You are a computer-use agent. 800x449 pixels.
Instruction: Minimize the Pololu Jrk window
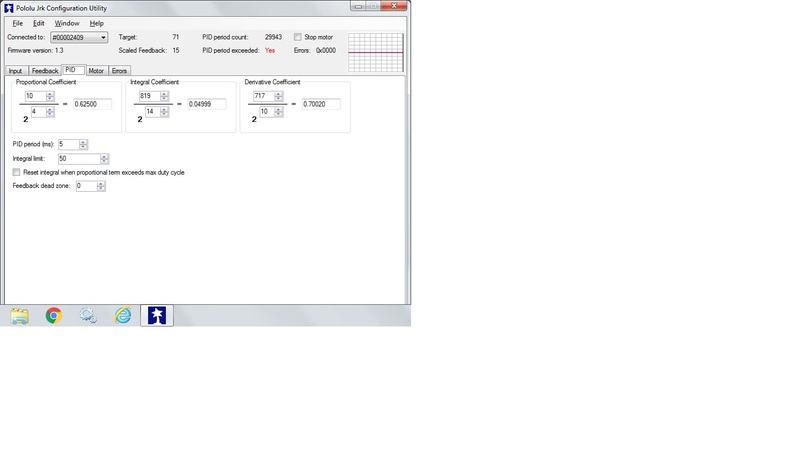[x=358, y=6]
